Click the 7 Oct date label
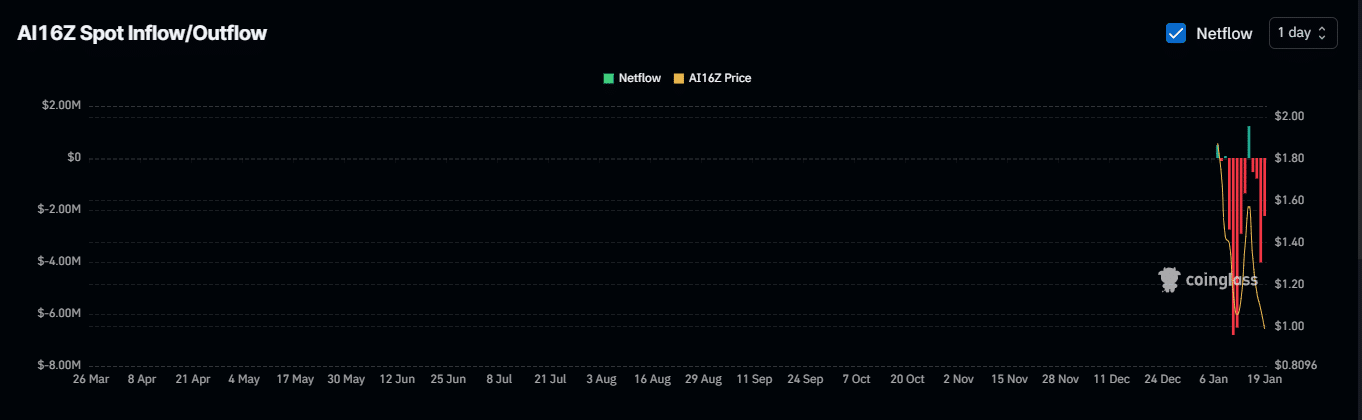1362x420 pixels. pos(856,380)
